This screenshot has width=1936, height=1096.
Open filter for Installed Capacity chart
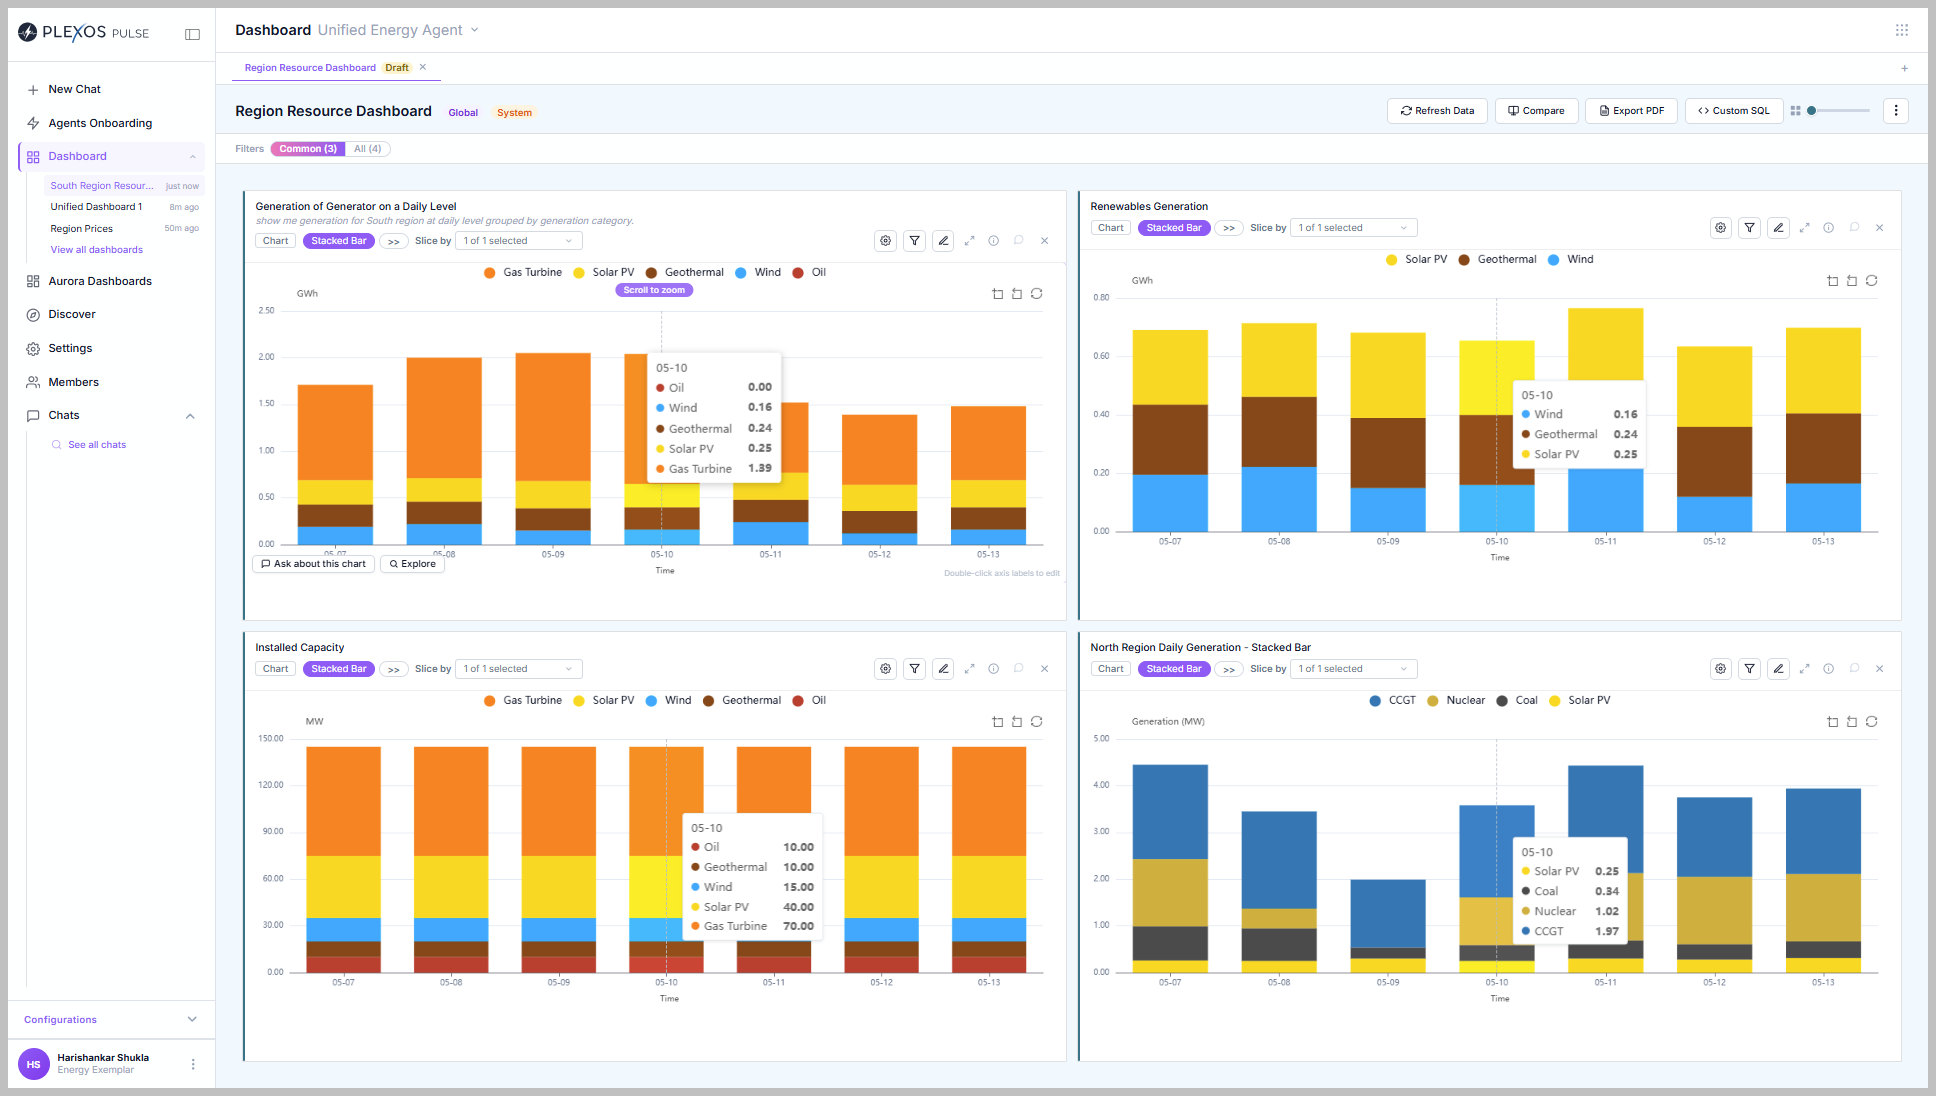tap(914, 669)
